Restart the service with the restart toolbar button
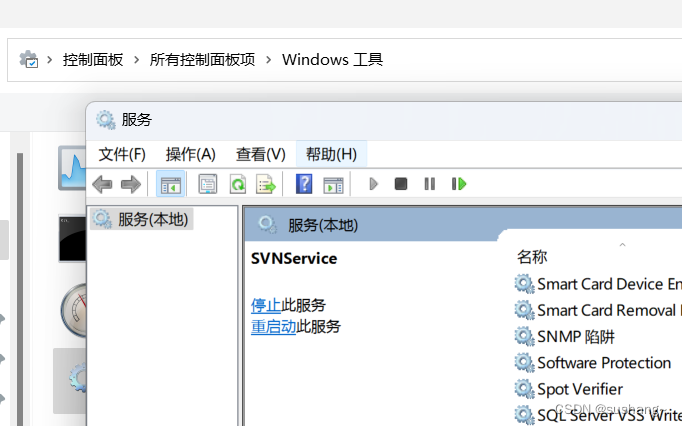Screen dimensions: 682x426 point(459,184)
